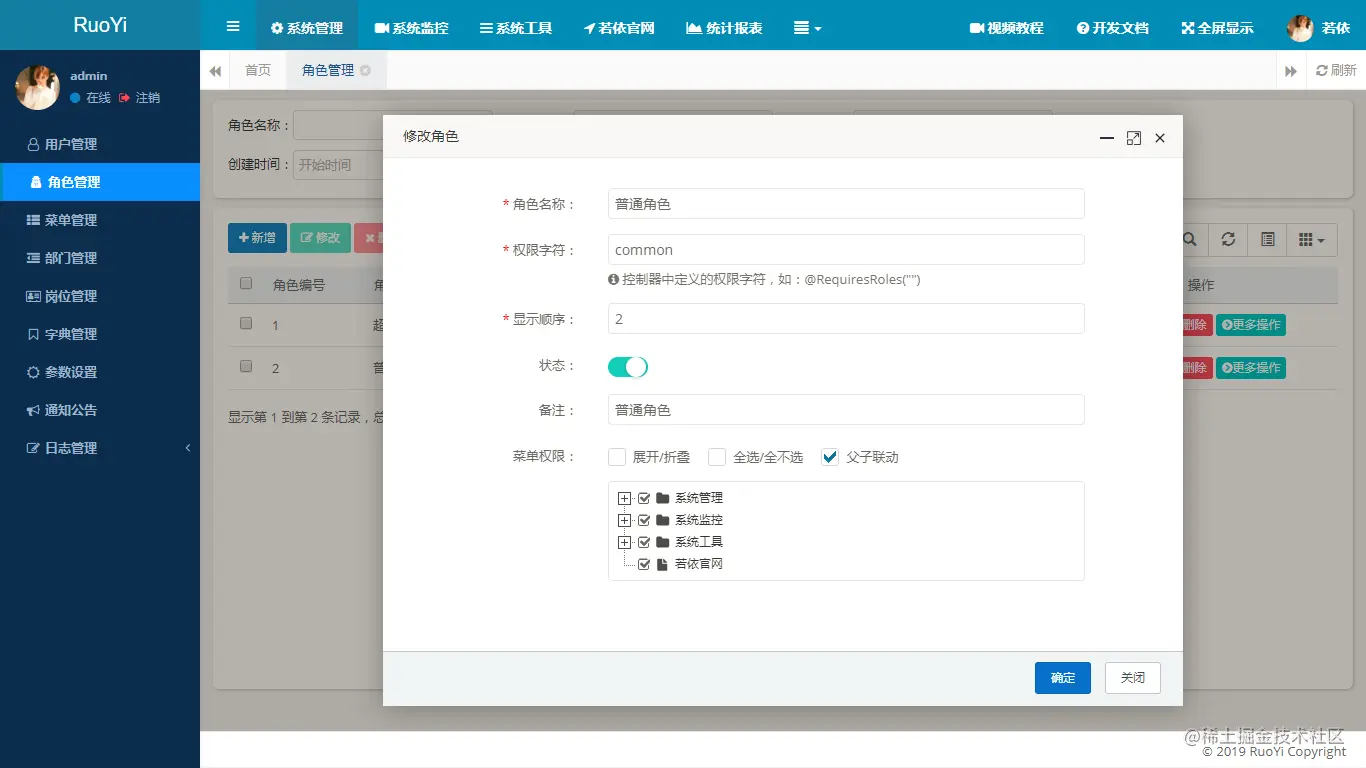Open 岗位管理 in the sidebar
1366x768 pixels.
(100, 296)
